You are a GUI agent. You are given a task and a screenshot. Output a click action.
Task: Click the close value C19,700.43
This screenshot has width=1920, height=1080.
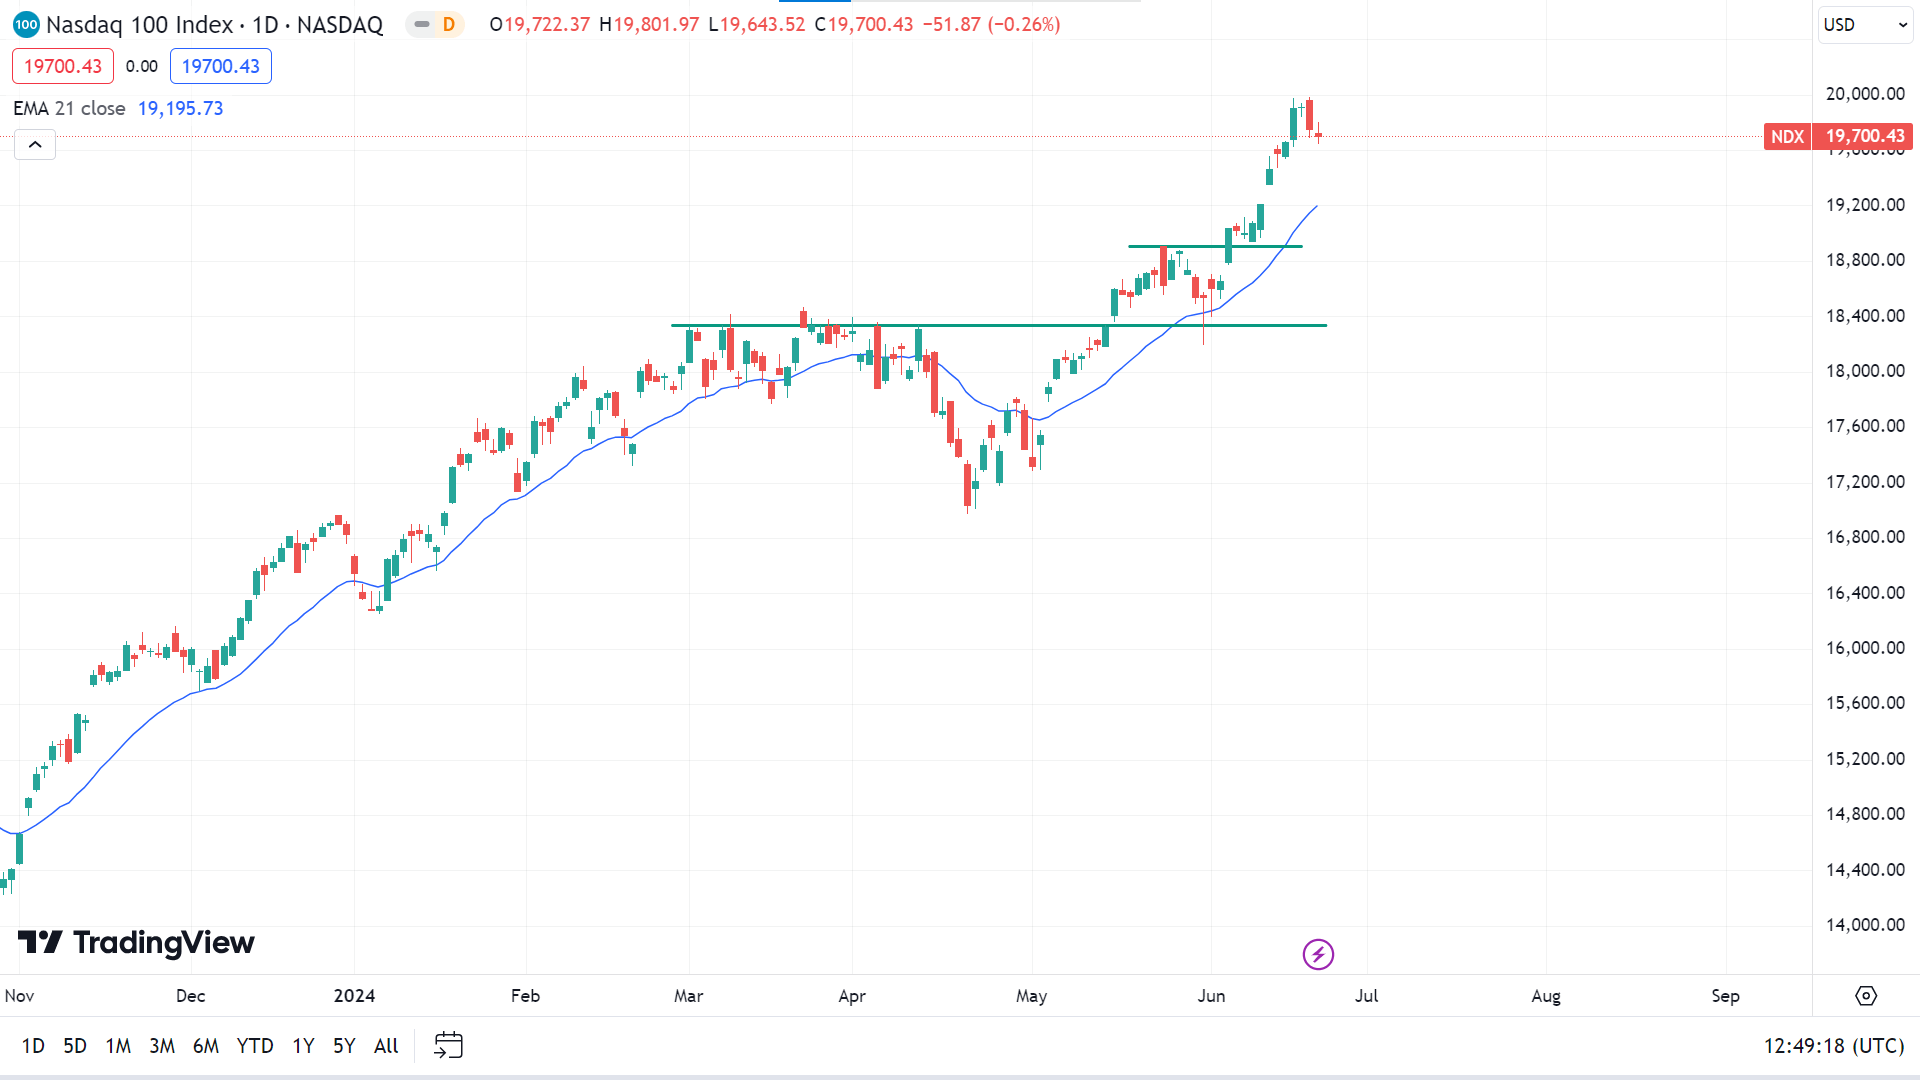click(x=864, y=24)
